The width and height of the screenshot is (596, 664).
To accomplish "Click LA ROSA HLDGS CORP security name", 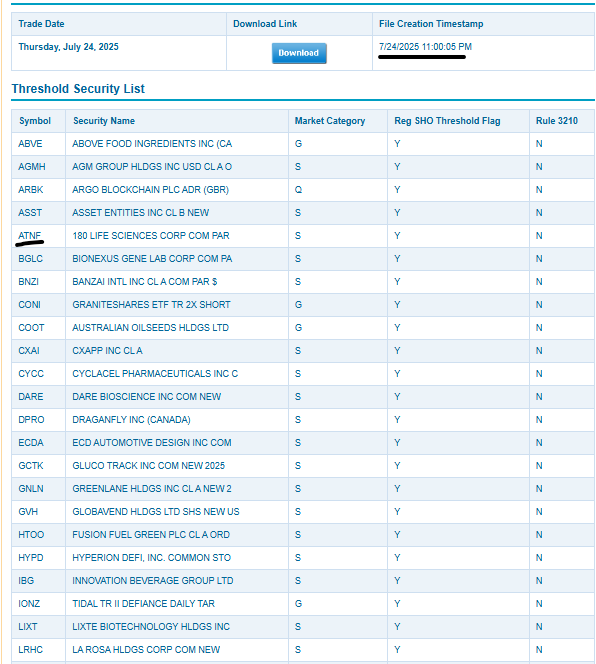I will 146,650.
